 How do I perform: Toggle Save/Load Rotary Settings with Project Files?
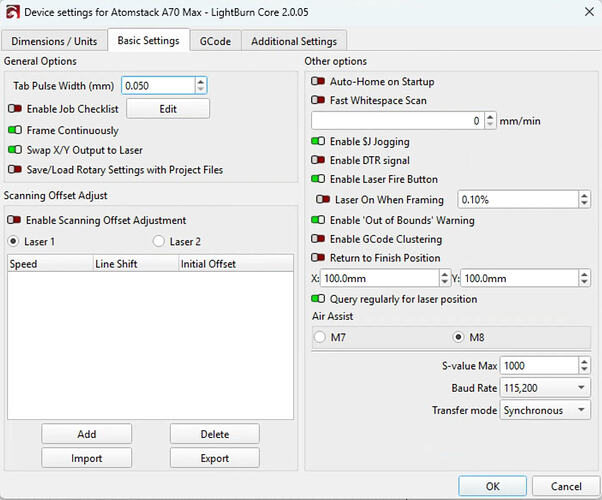15,169
